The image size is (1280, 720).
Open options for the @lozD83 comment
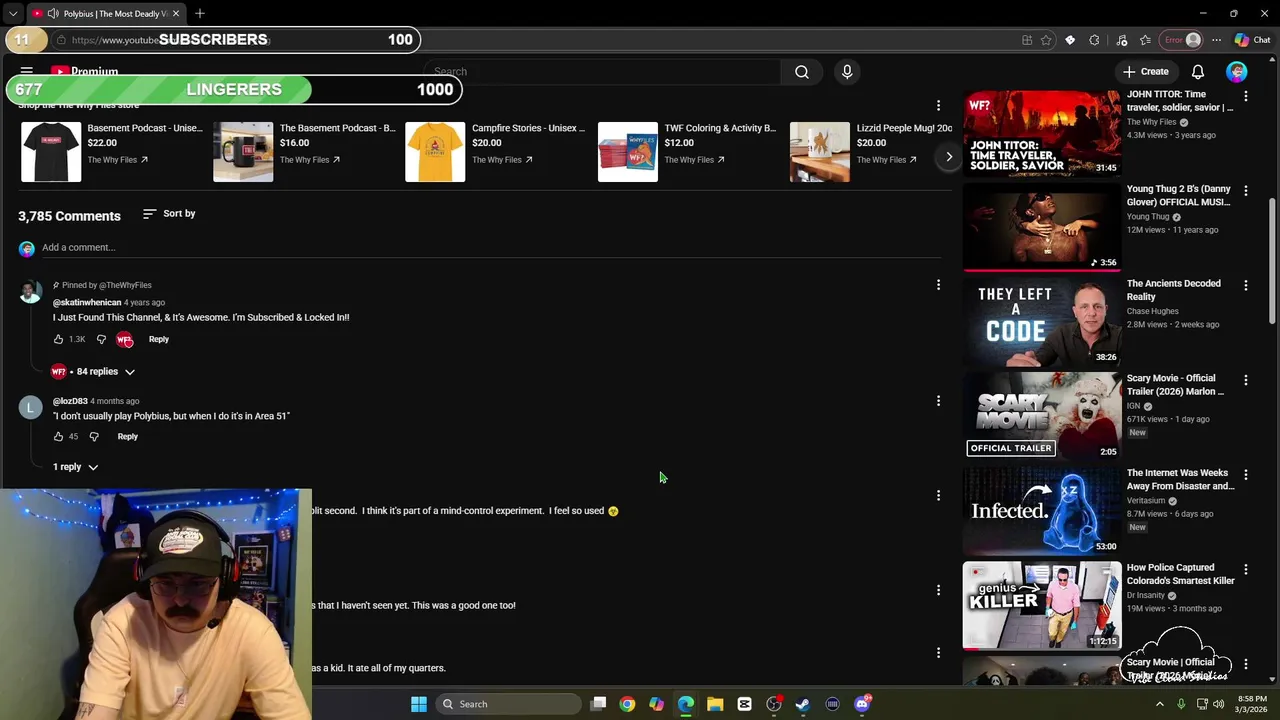(938, 401)
